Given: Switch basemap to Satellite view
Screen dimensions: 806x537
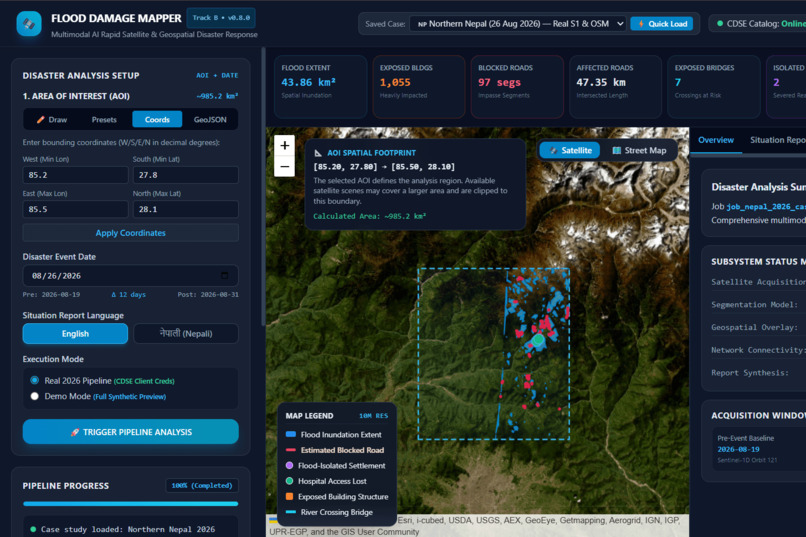Looking at the screenshot, I should click(570, 151).
